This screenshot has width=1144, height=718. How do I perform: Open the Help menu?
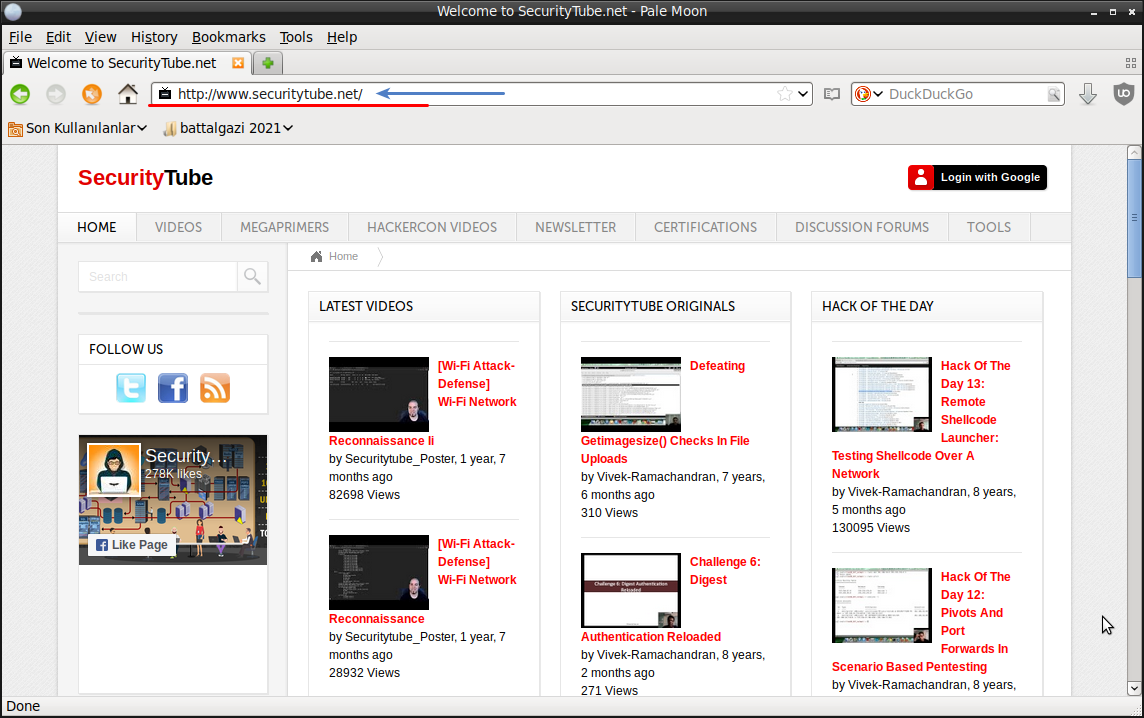pyautogui.click(x=341, y=37)
